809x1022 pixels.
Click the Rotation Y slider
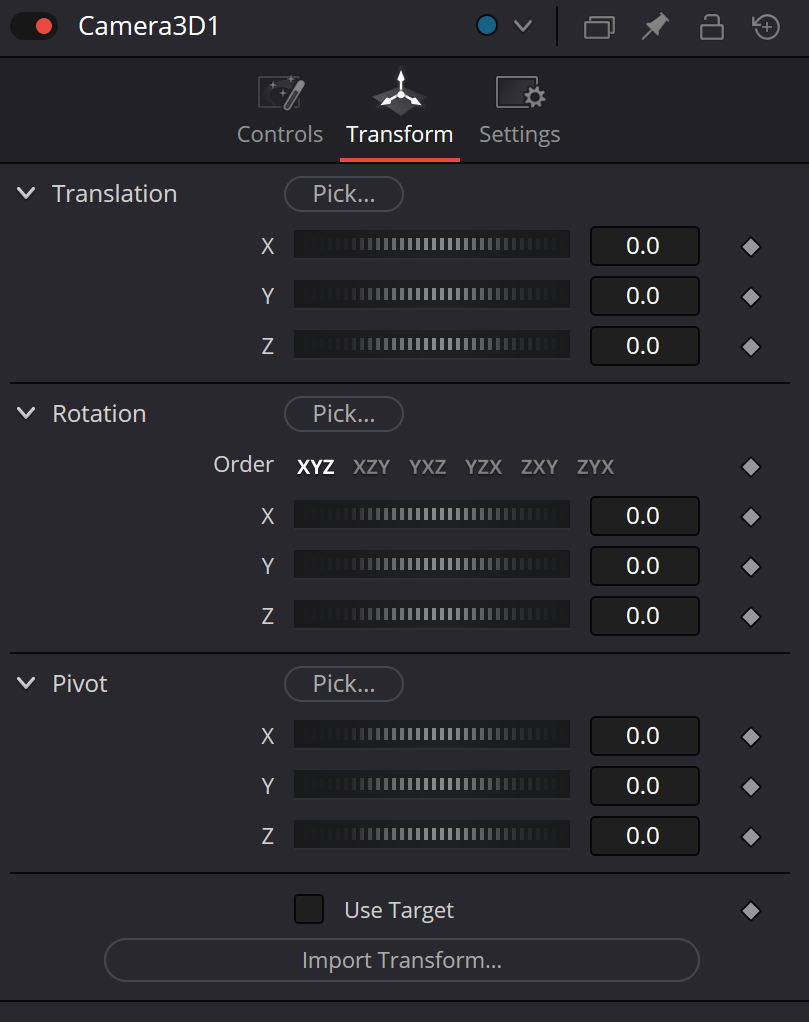coord(432,564)
